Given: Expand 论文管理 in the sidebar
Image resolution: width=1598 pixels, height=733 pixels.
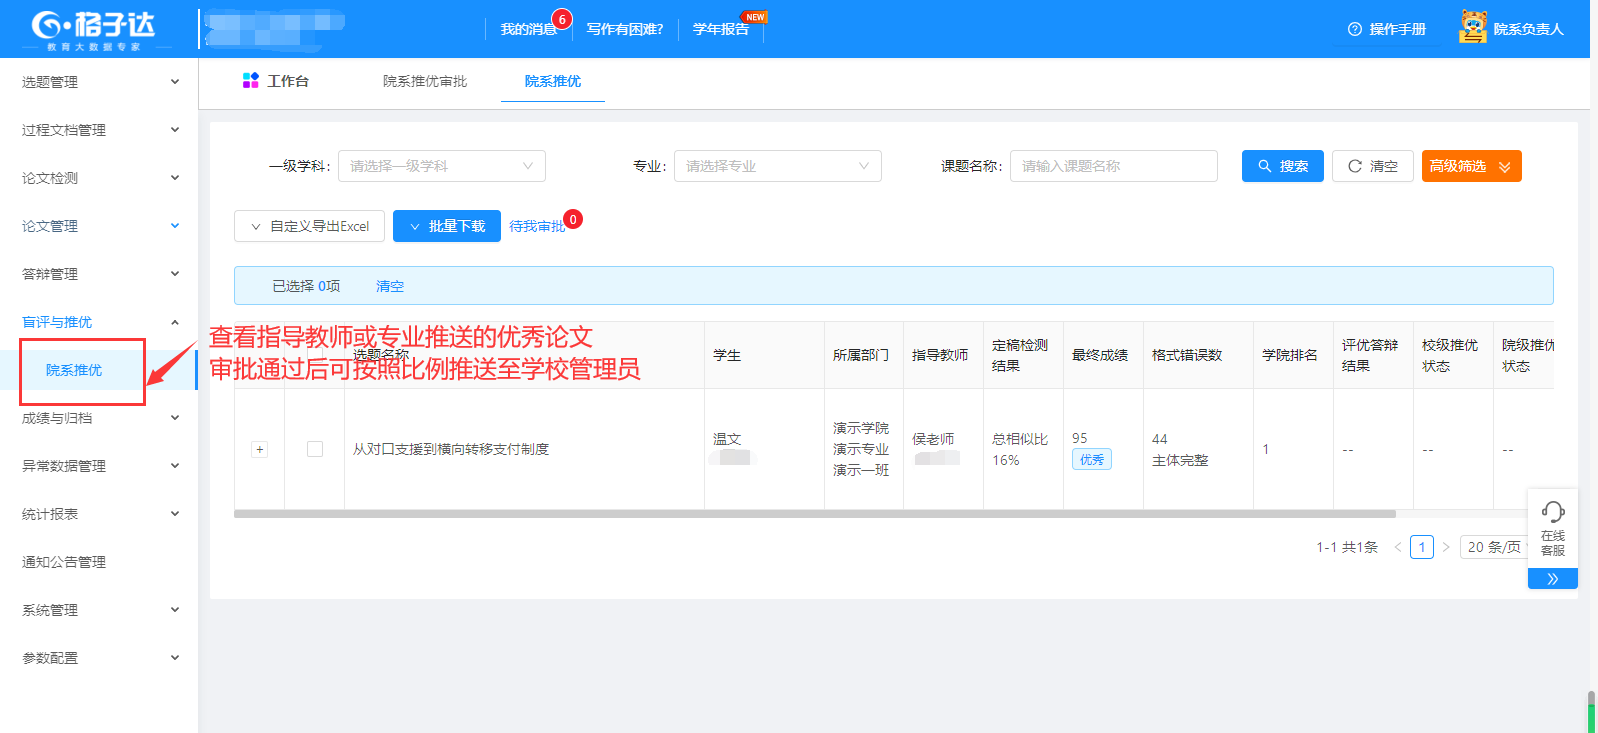Looking at the screenshot, I should click(100, 226).
